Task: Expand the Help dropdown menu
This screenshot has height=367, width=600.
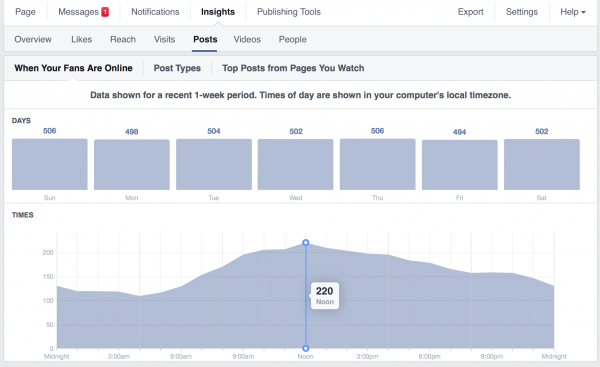Action: tap(573, 12)
